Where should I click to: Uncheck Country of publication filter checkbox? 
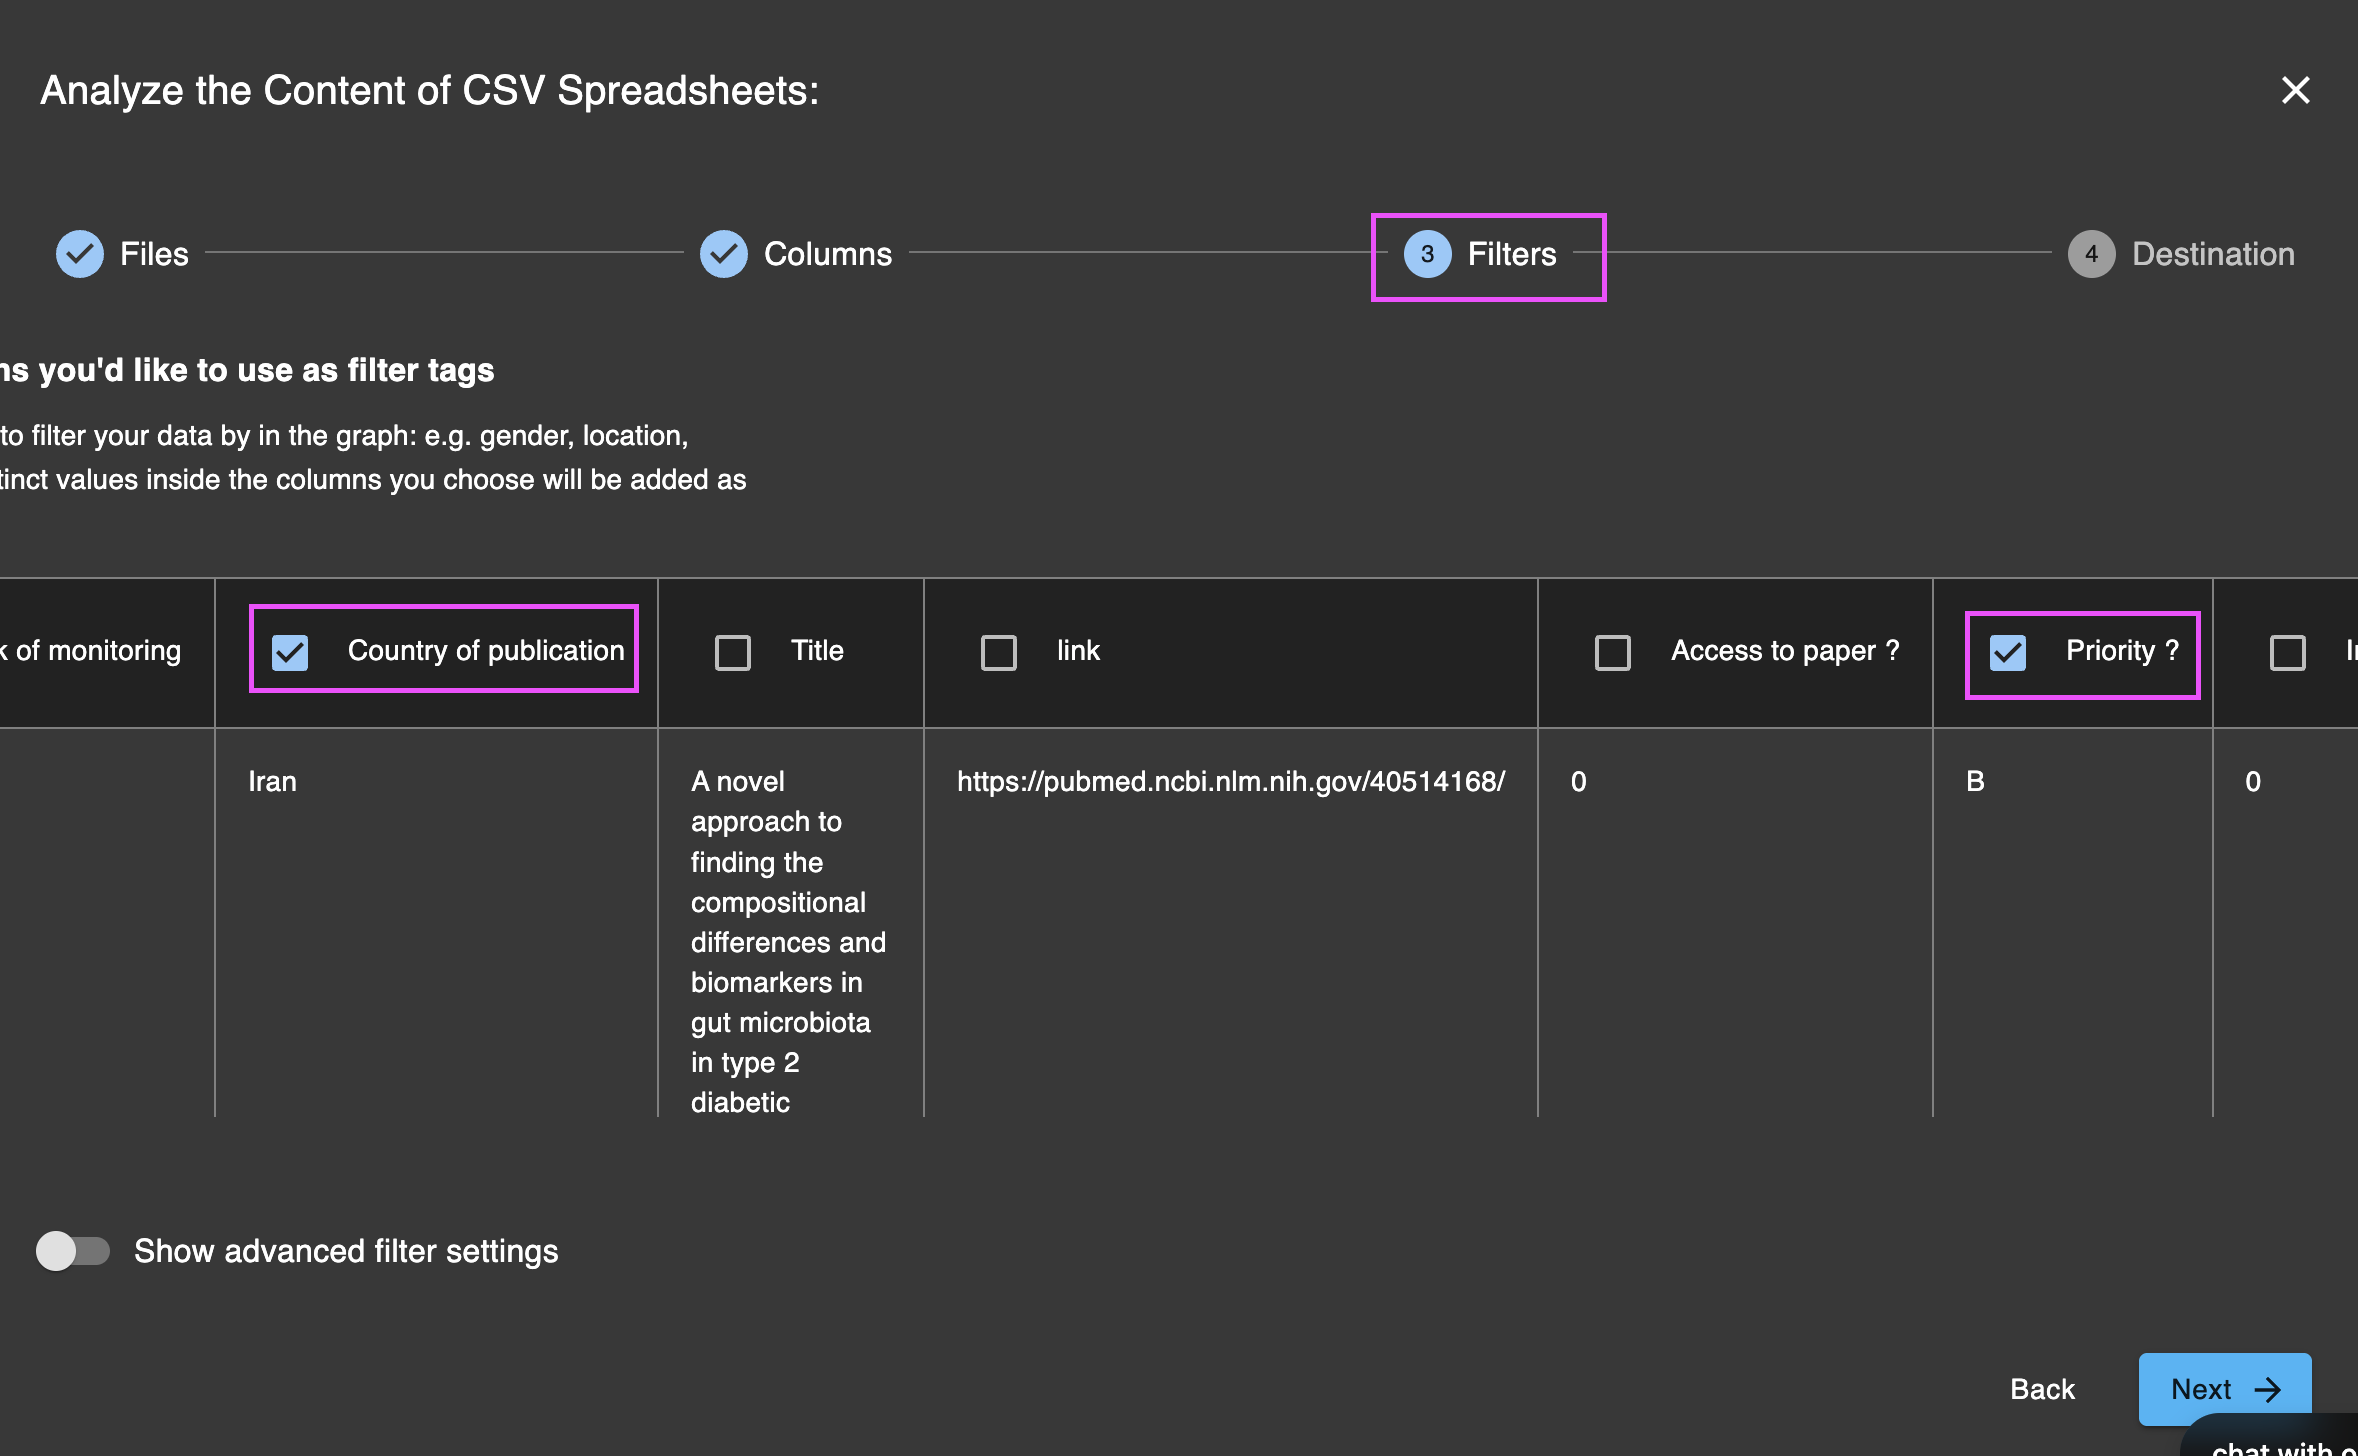pyautogui.click(x=290, y=652)
